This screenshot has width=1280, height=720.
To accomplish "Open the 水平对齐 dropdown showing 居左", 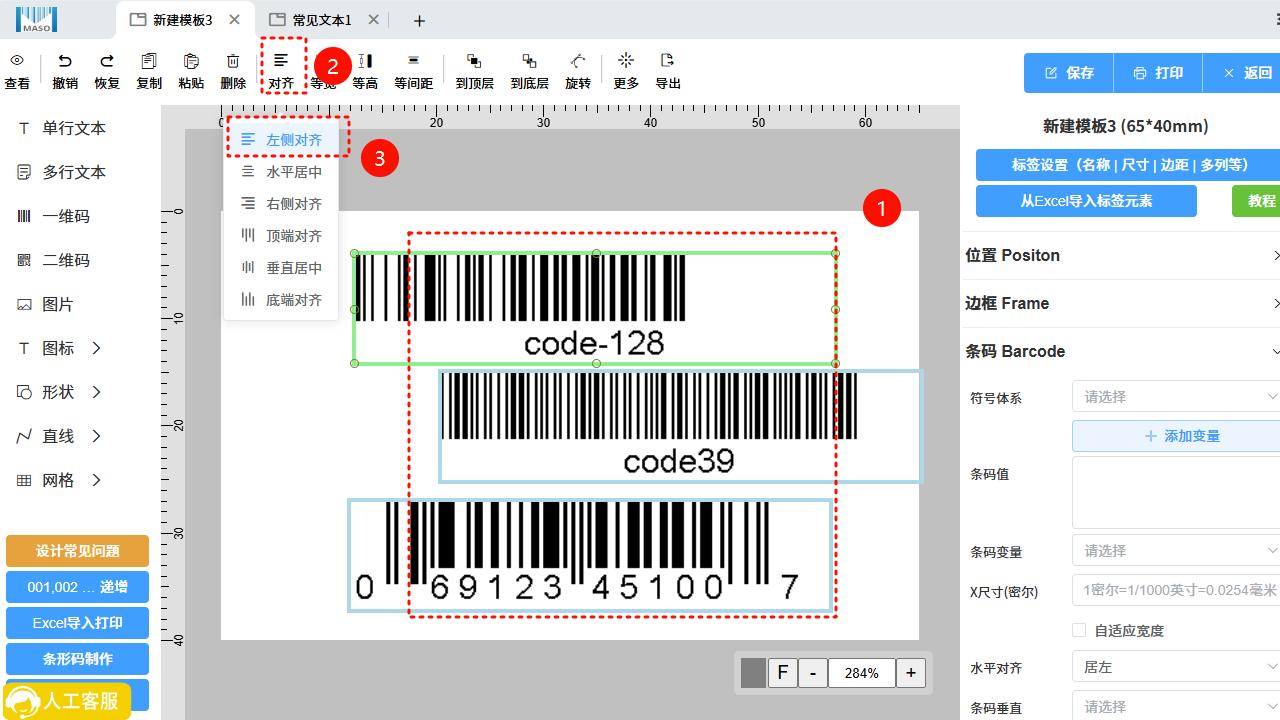I will [x=1176, y=667].
